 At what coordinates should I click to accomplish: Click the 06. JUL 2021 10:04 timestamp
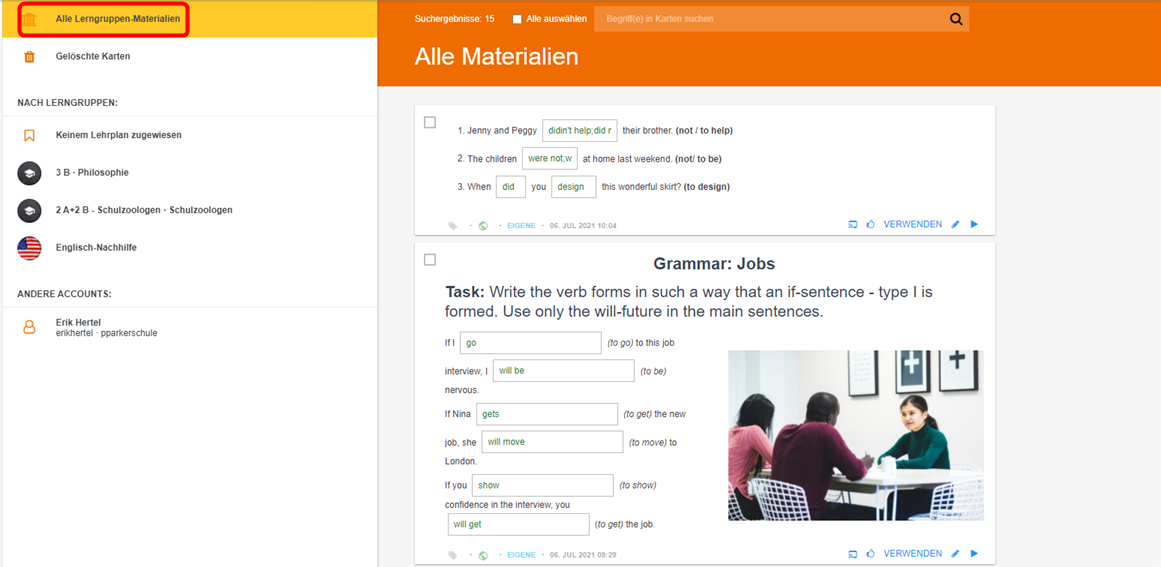click(583, 226)
